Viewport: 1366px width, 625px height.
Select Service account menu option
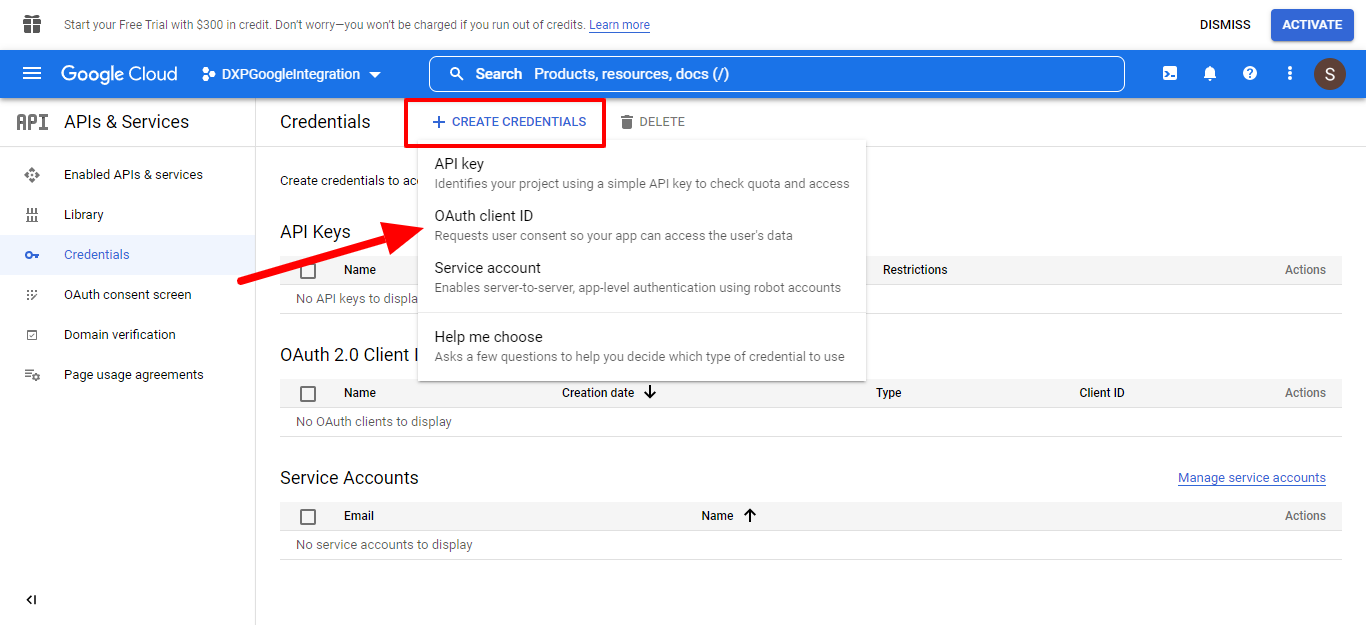coord(488,268)
